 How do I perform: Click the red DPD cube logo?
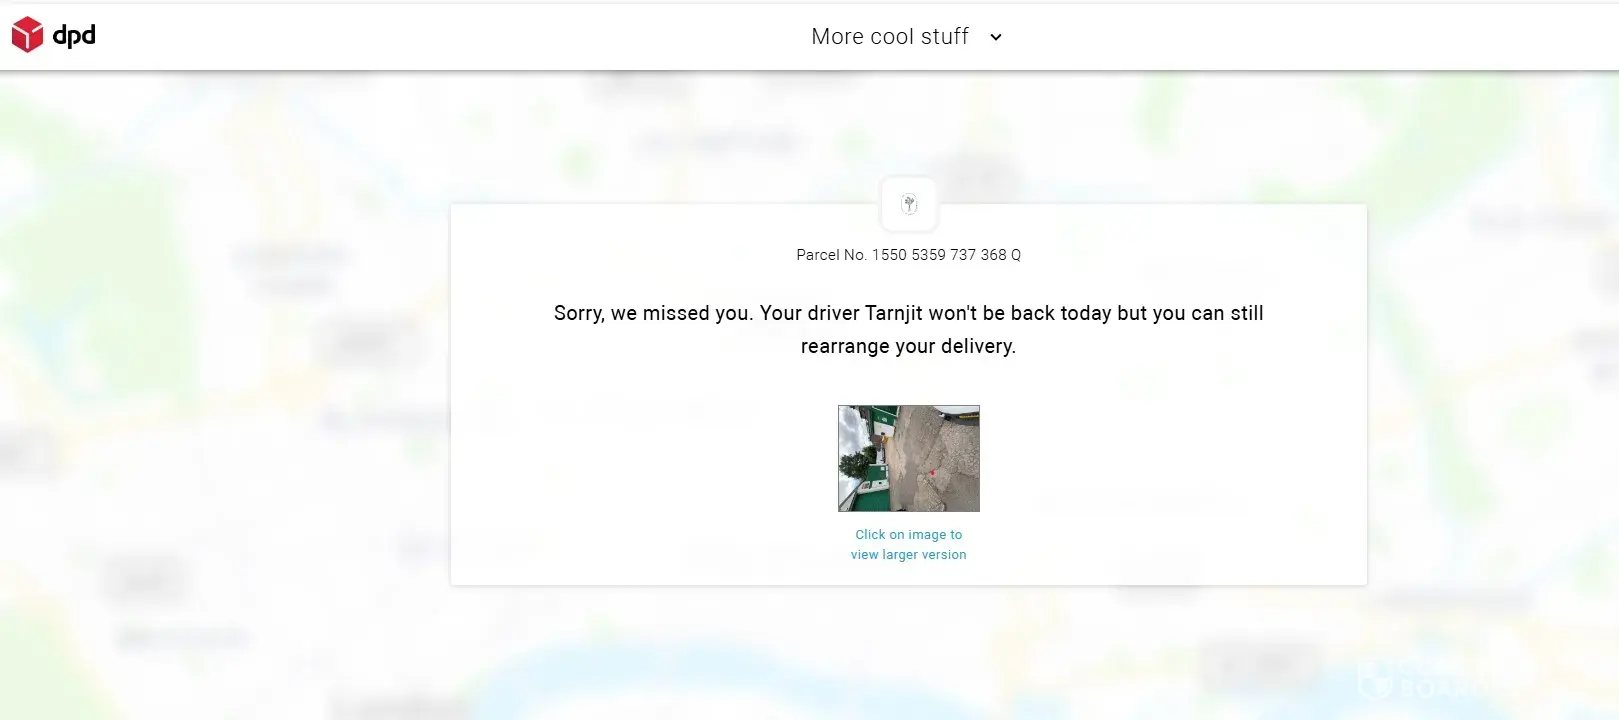click(x=27, y=35)
